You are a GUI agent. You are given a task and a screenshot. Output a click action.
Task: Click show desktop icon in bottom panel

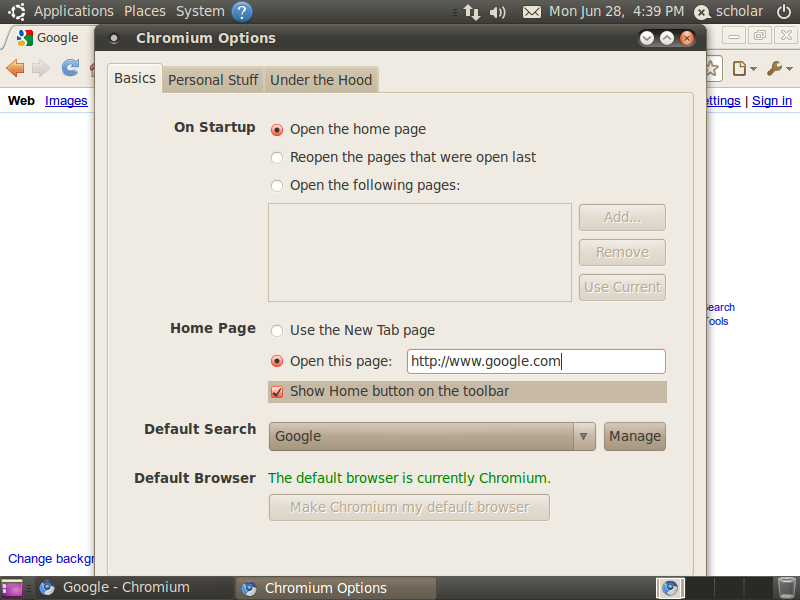tap(12, 588)
